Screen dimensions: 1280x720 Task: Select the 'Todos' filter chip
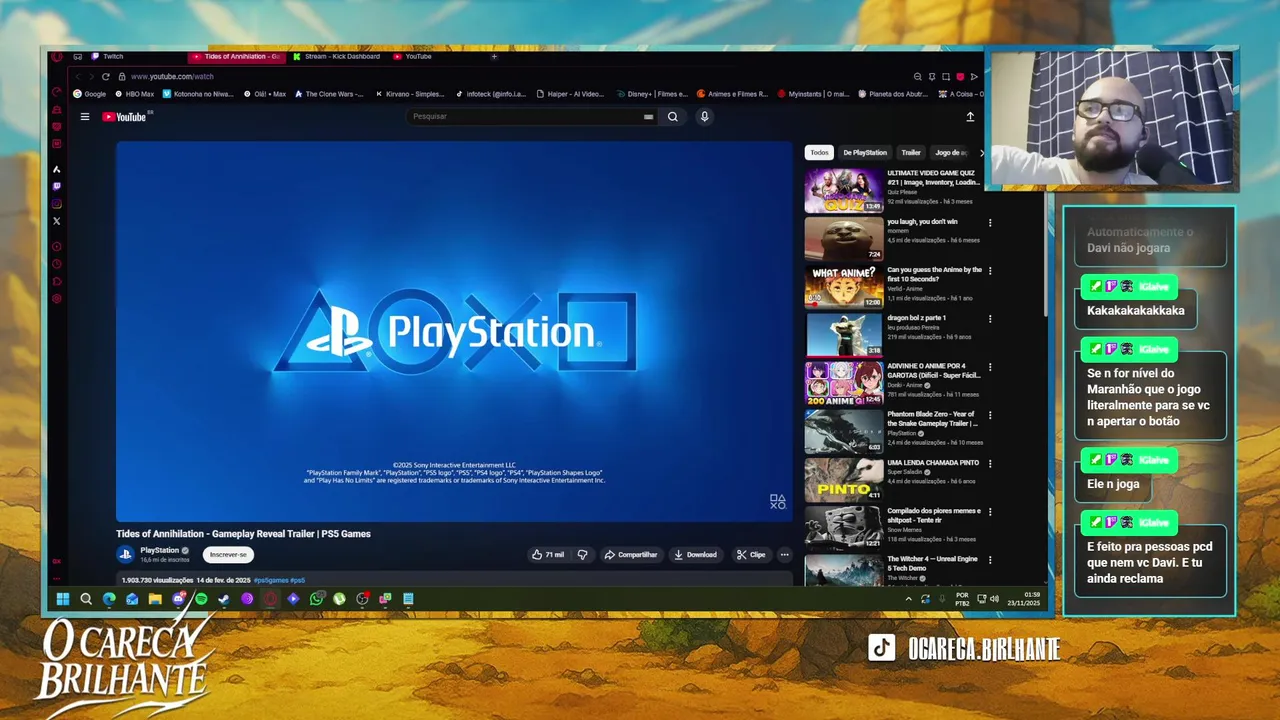(x=819, y=153)
